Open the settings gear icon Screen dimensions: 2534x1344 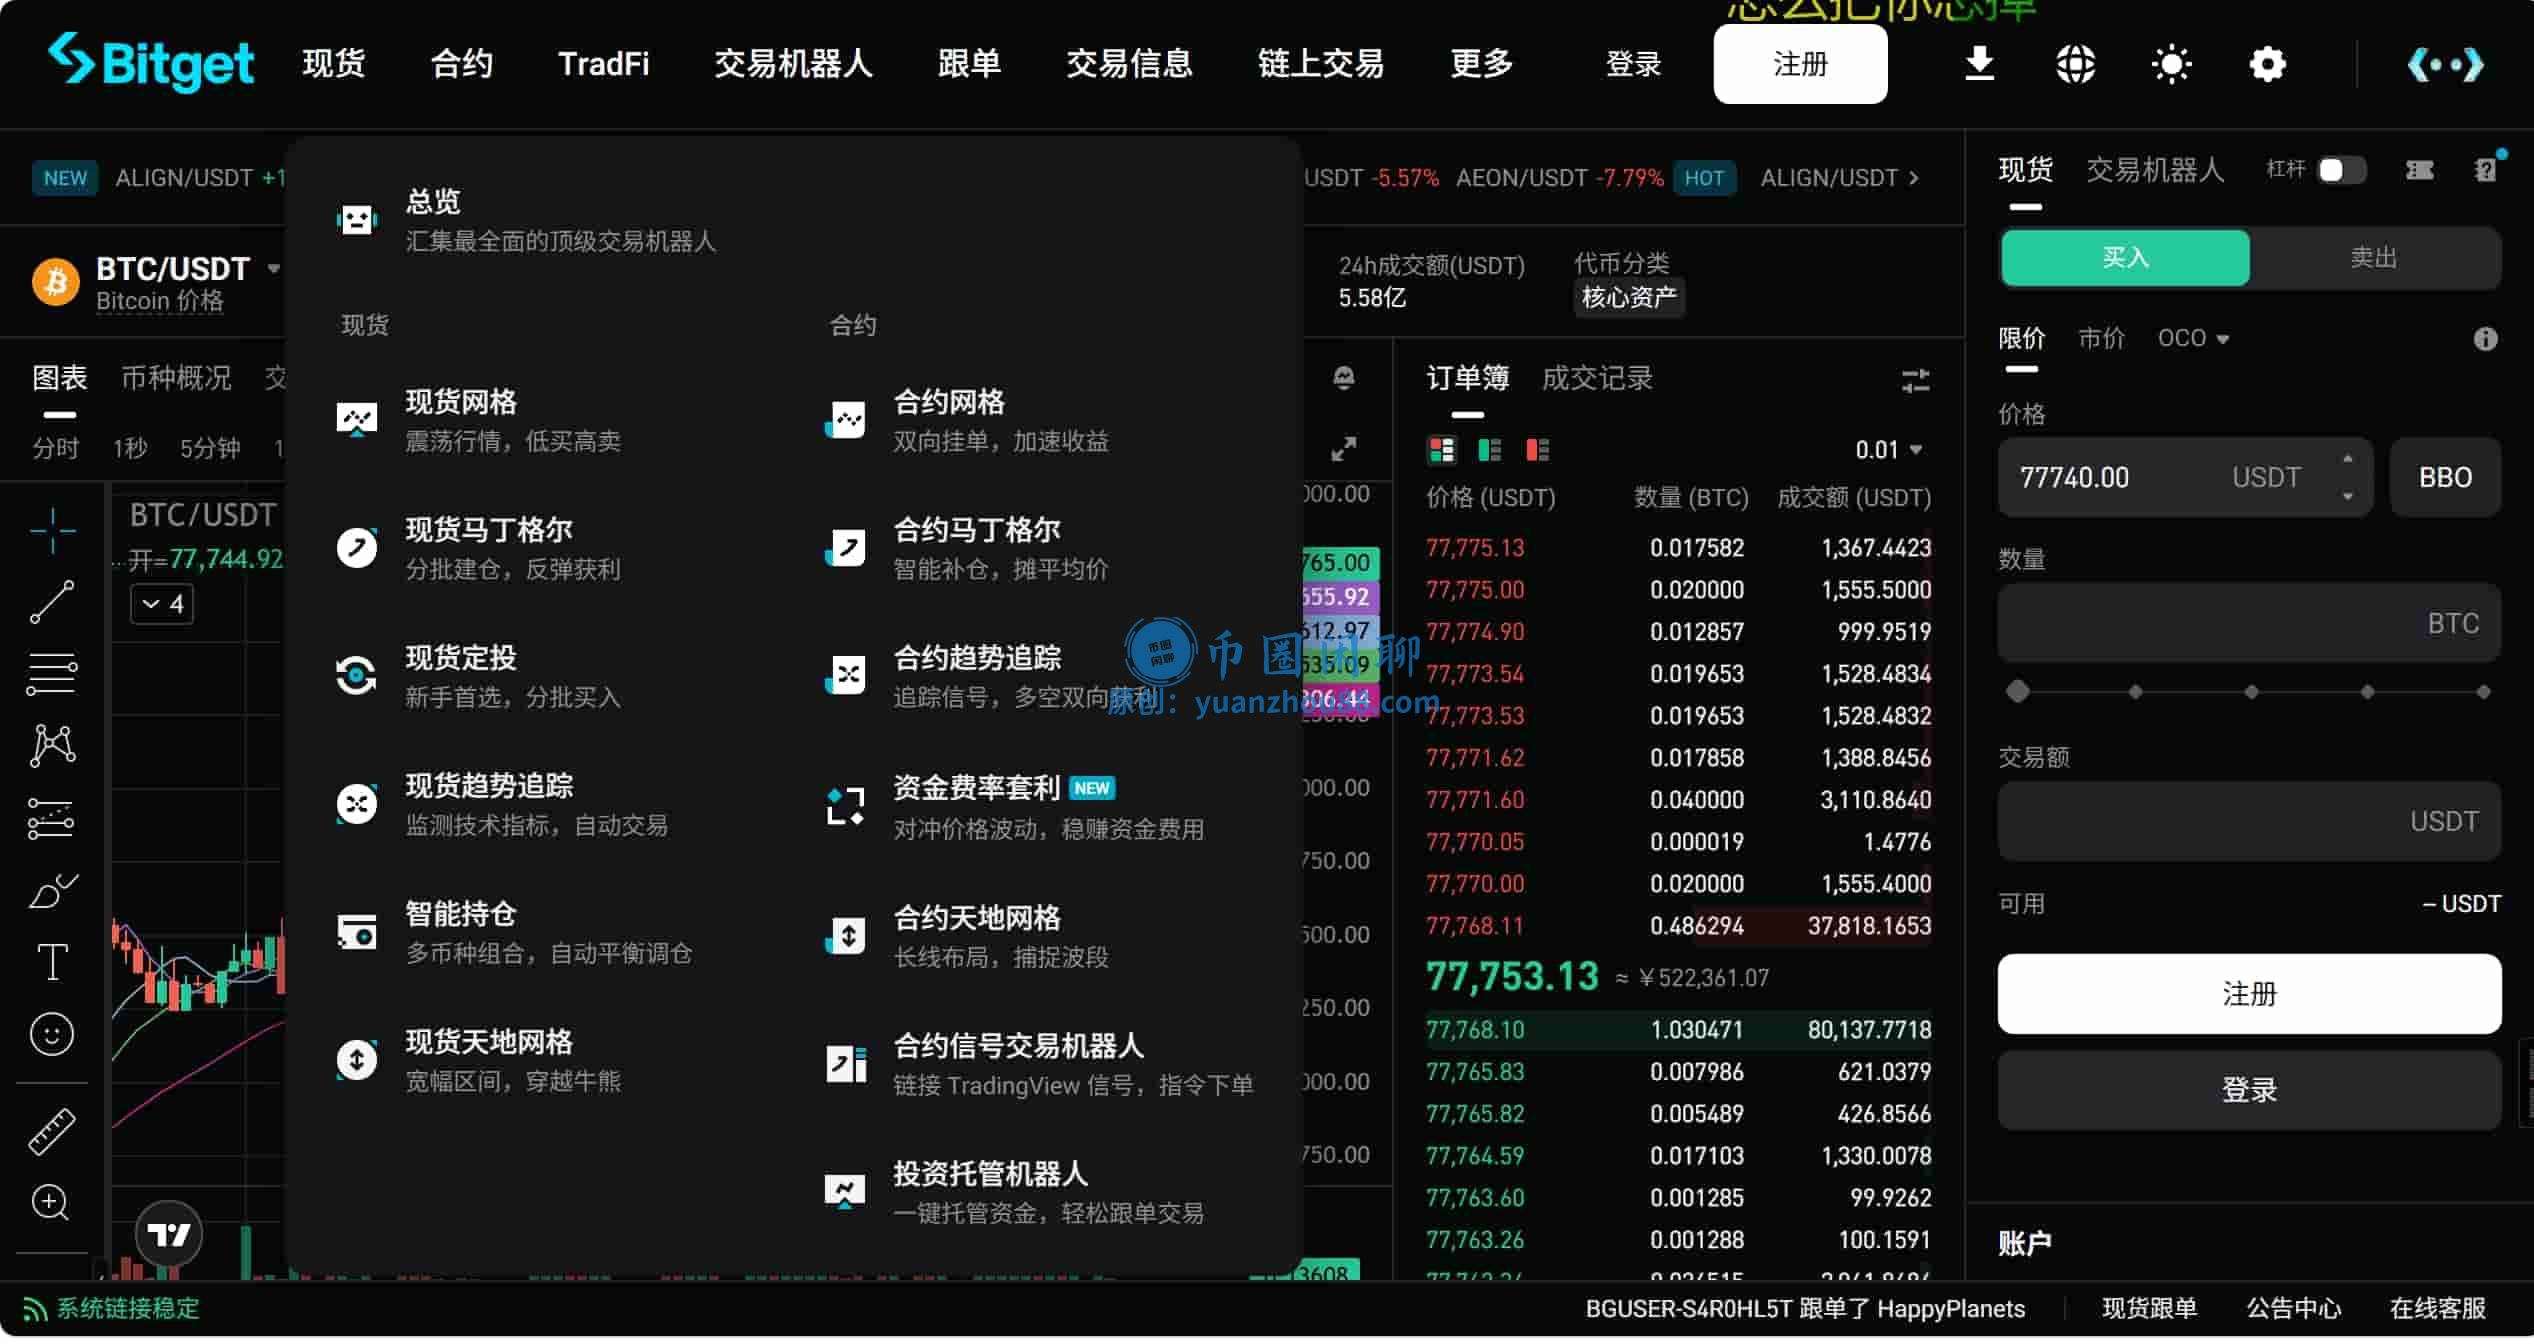pyautogui.click(x=2267, y=64)
